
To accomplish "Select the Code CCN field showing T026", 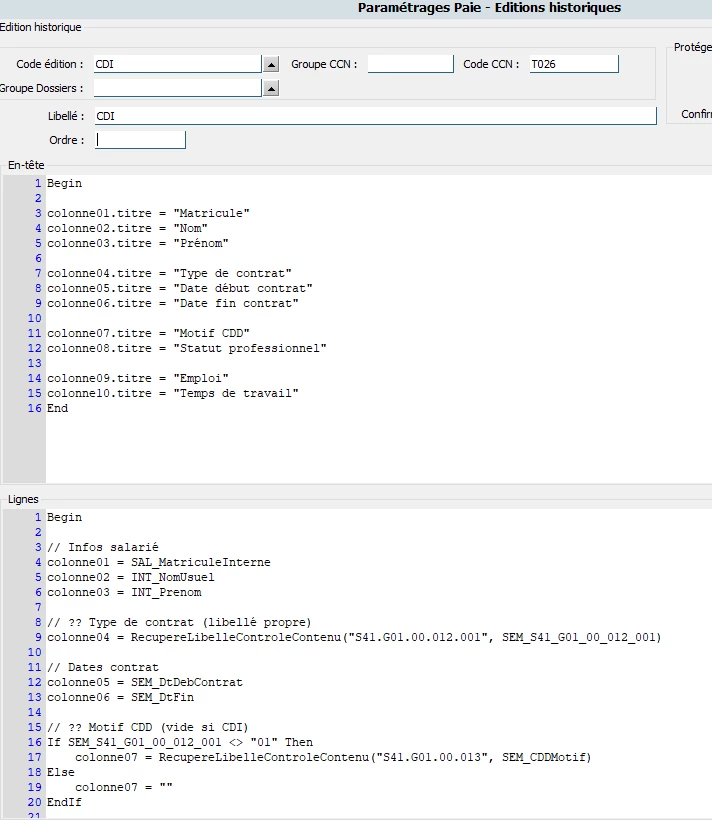I will tap(574, 64).
